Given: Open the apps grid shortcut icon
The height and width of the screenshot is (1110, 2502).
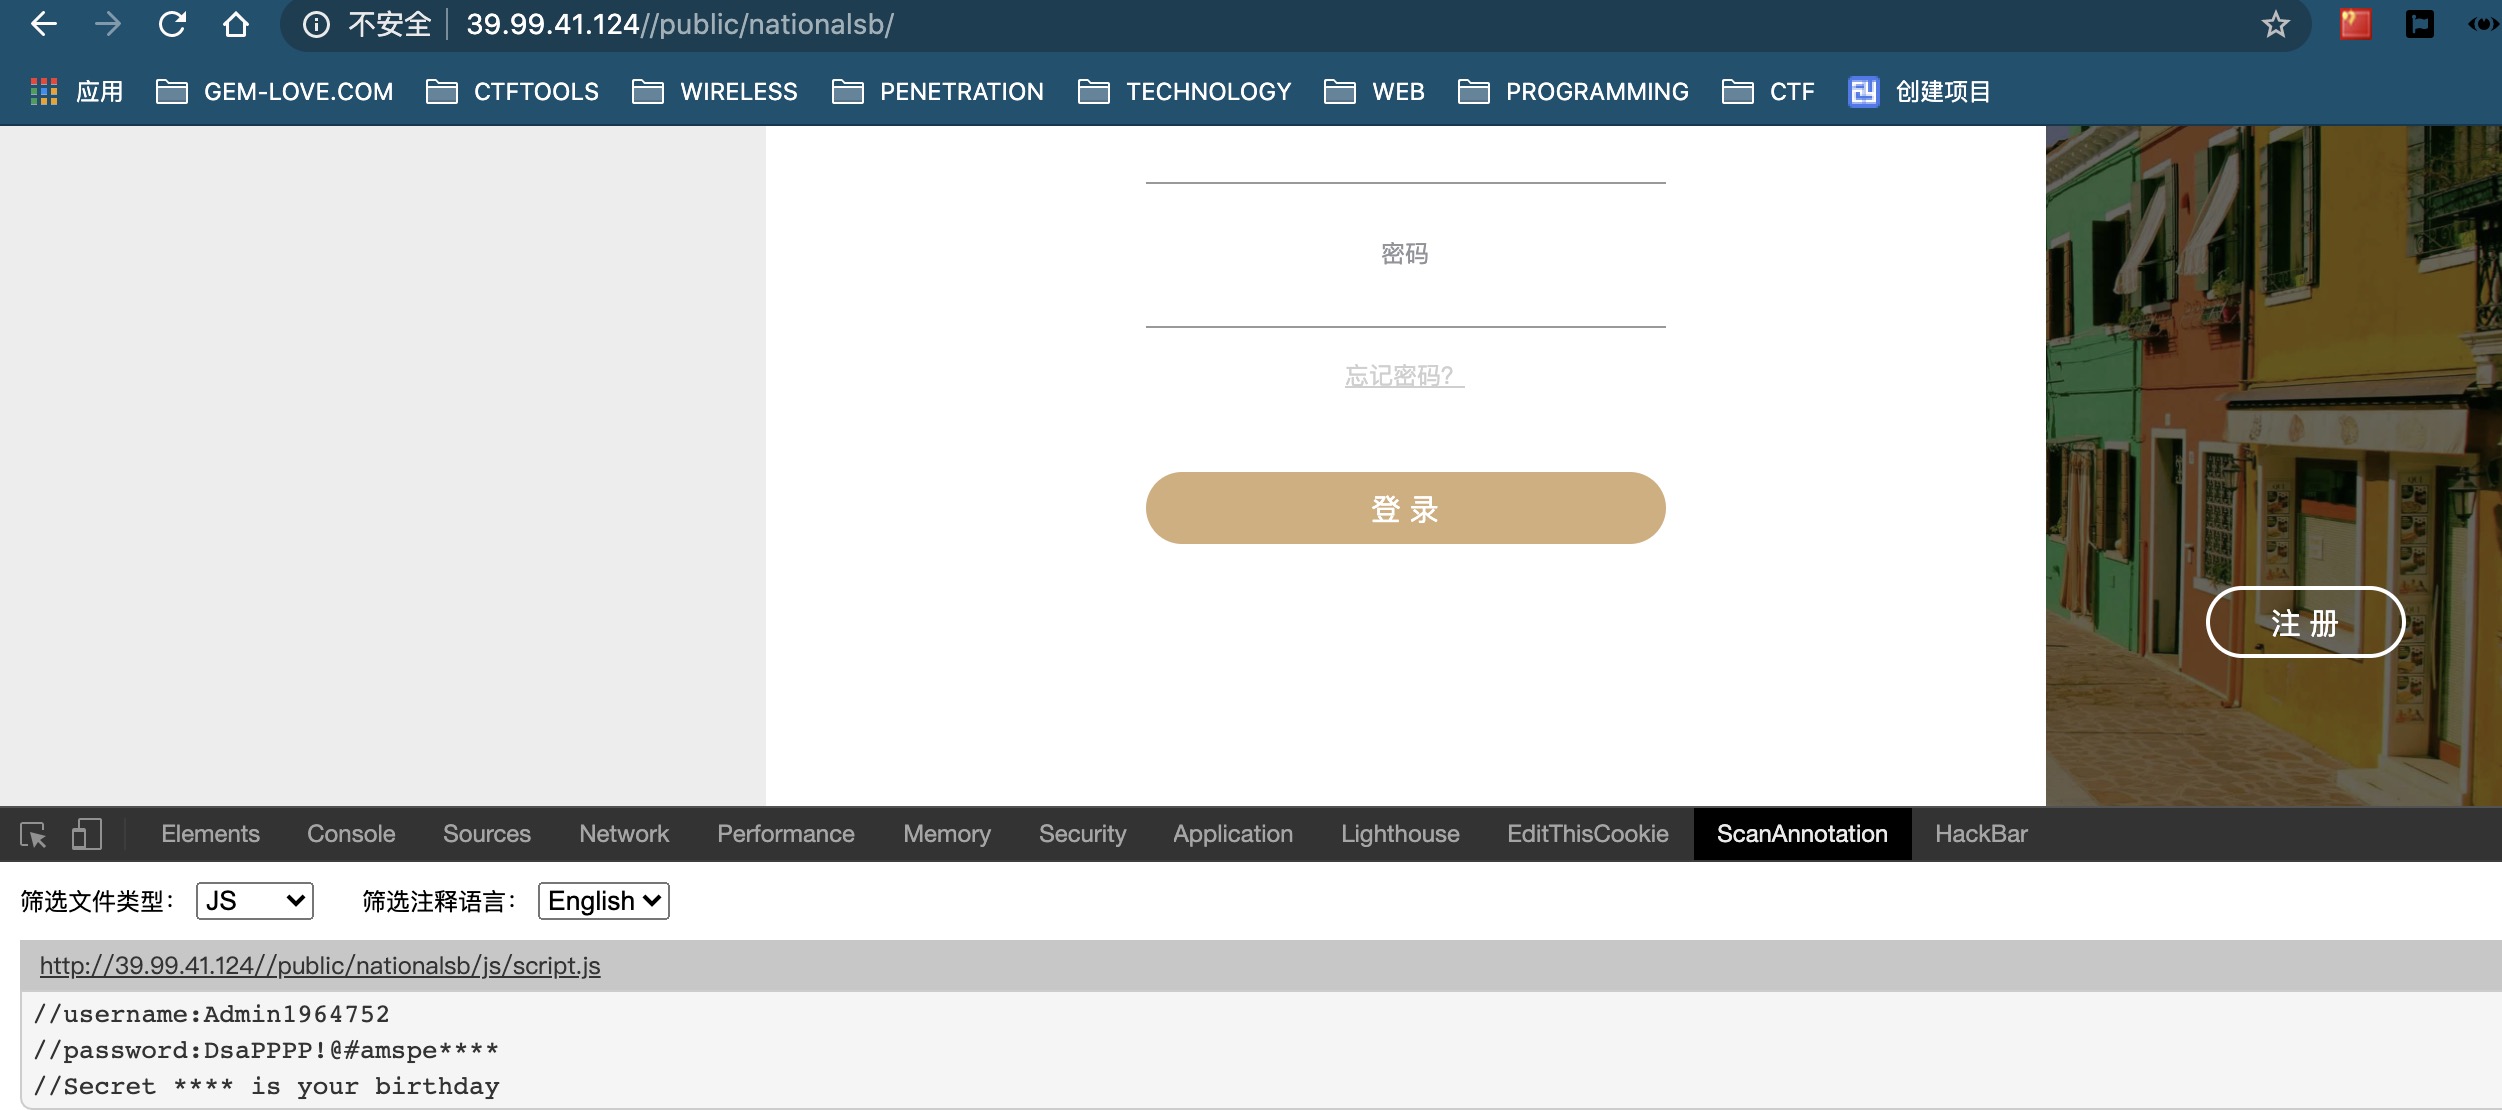Looking at the screenshot, I should click(44, 91).
